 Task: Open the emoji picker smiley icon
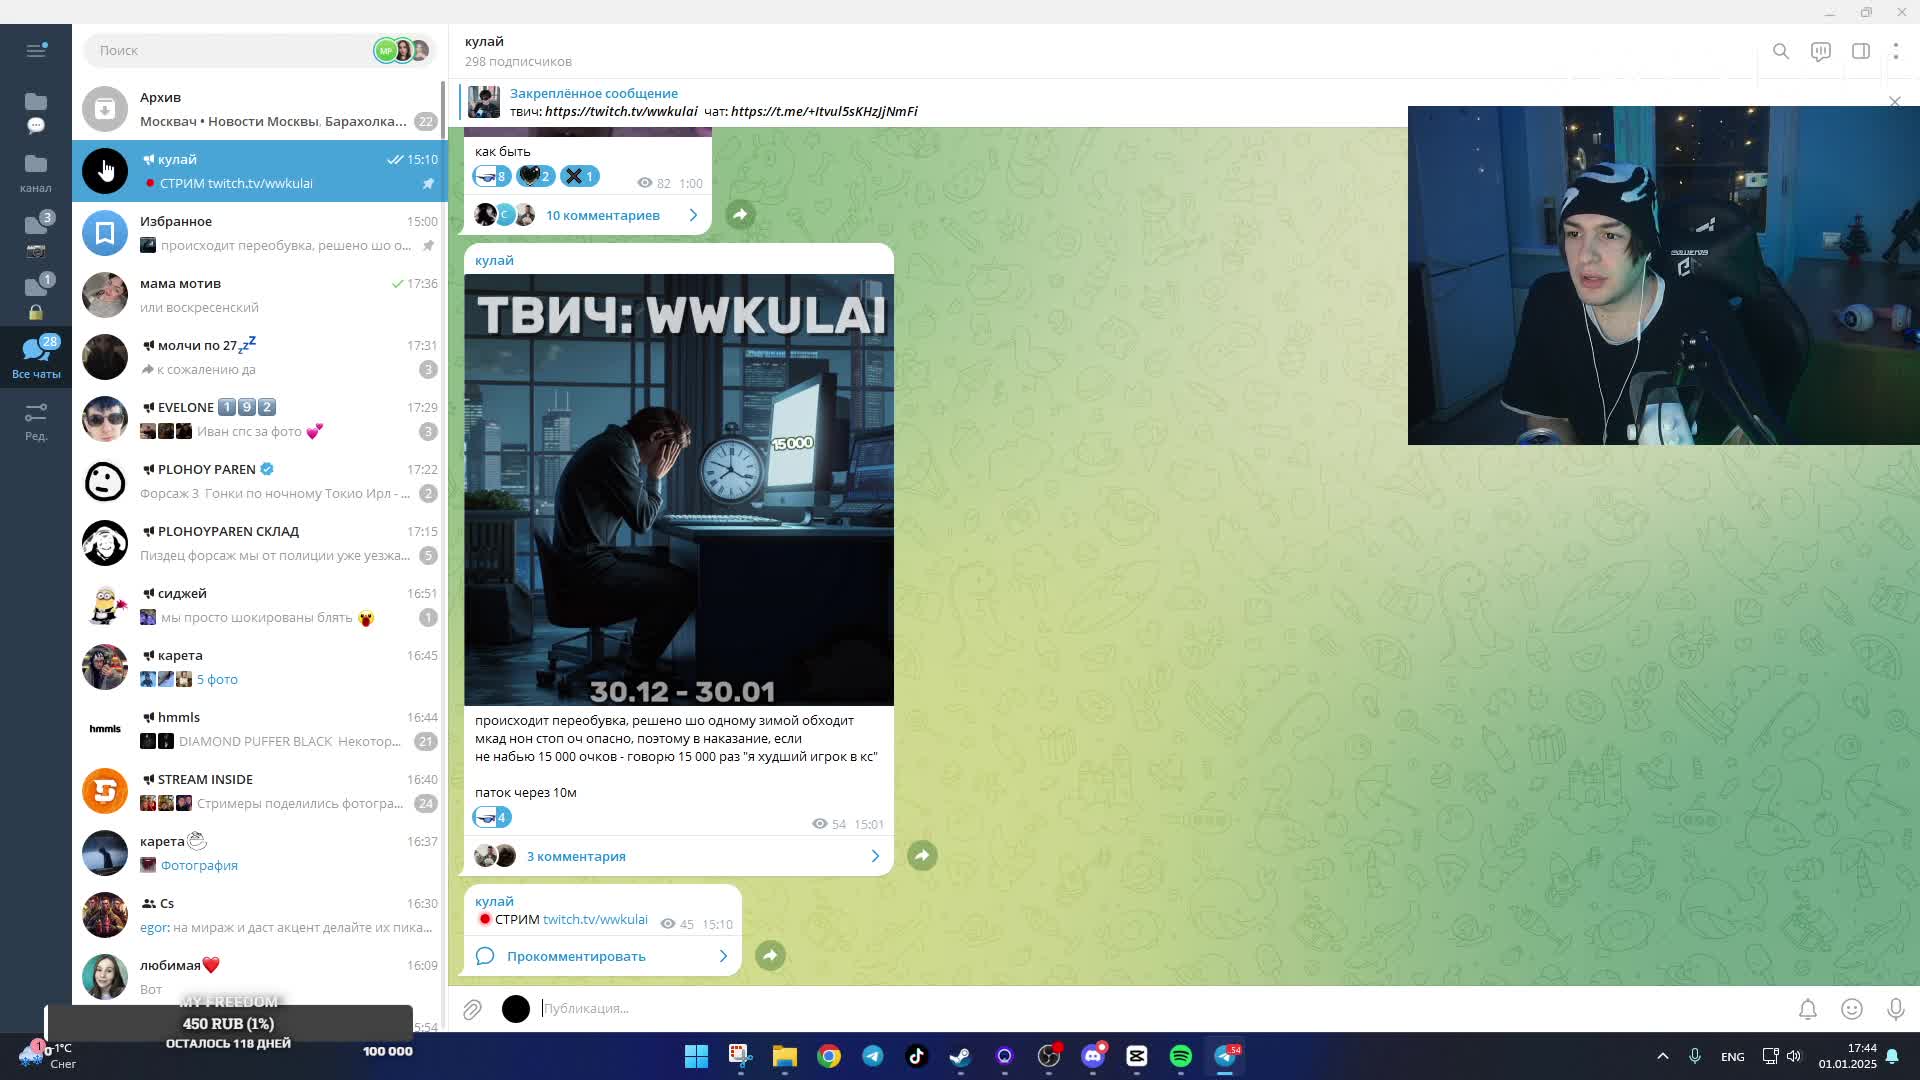[1852, 1009]
